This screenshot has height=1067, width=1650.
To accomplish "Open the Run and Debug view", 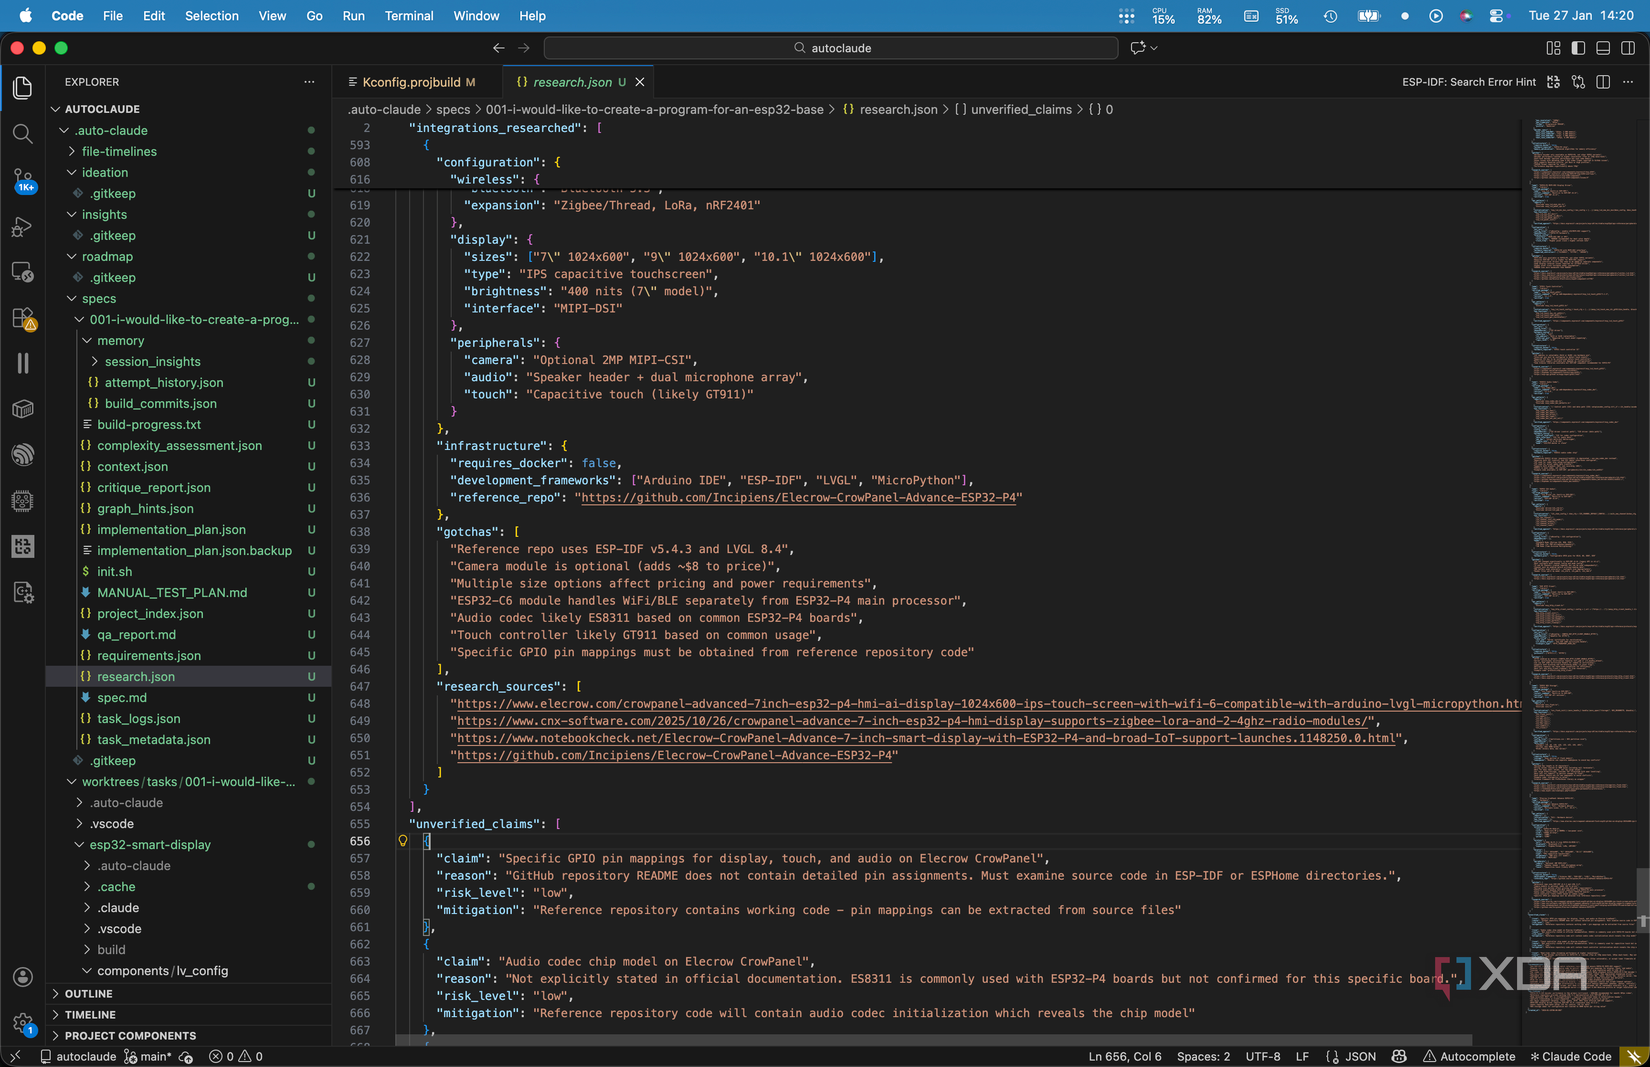I will (x=22, y=227).
